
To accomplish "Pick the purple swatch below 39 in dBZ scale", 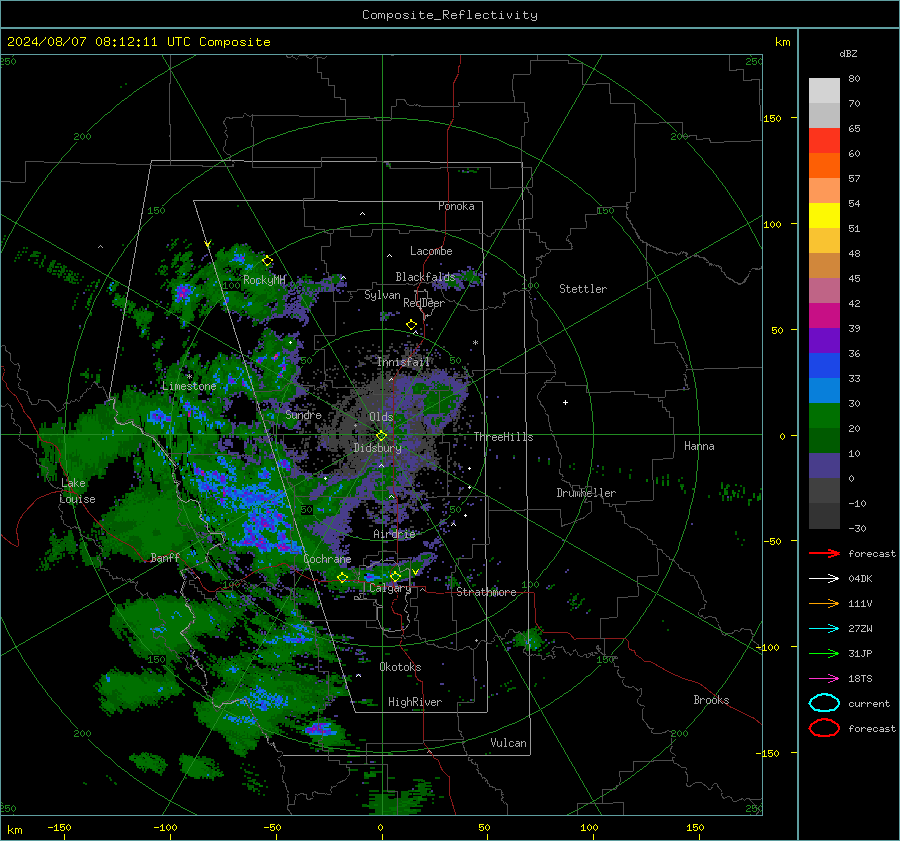I will (824, 340).
